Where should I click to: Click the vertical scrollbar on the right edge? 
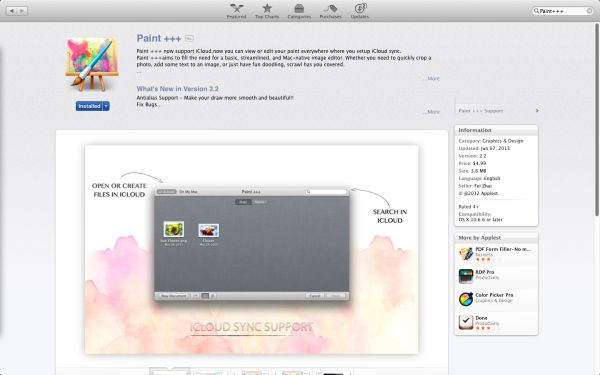point(597,119)
